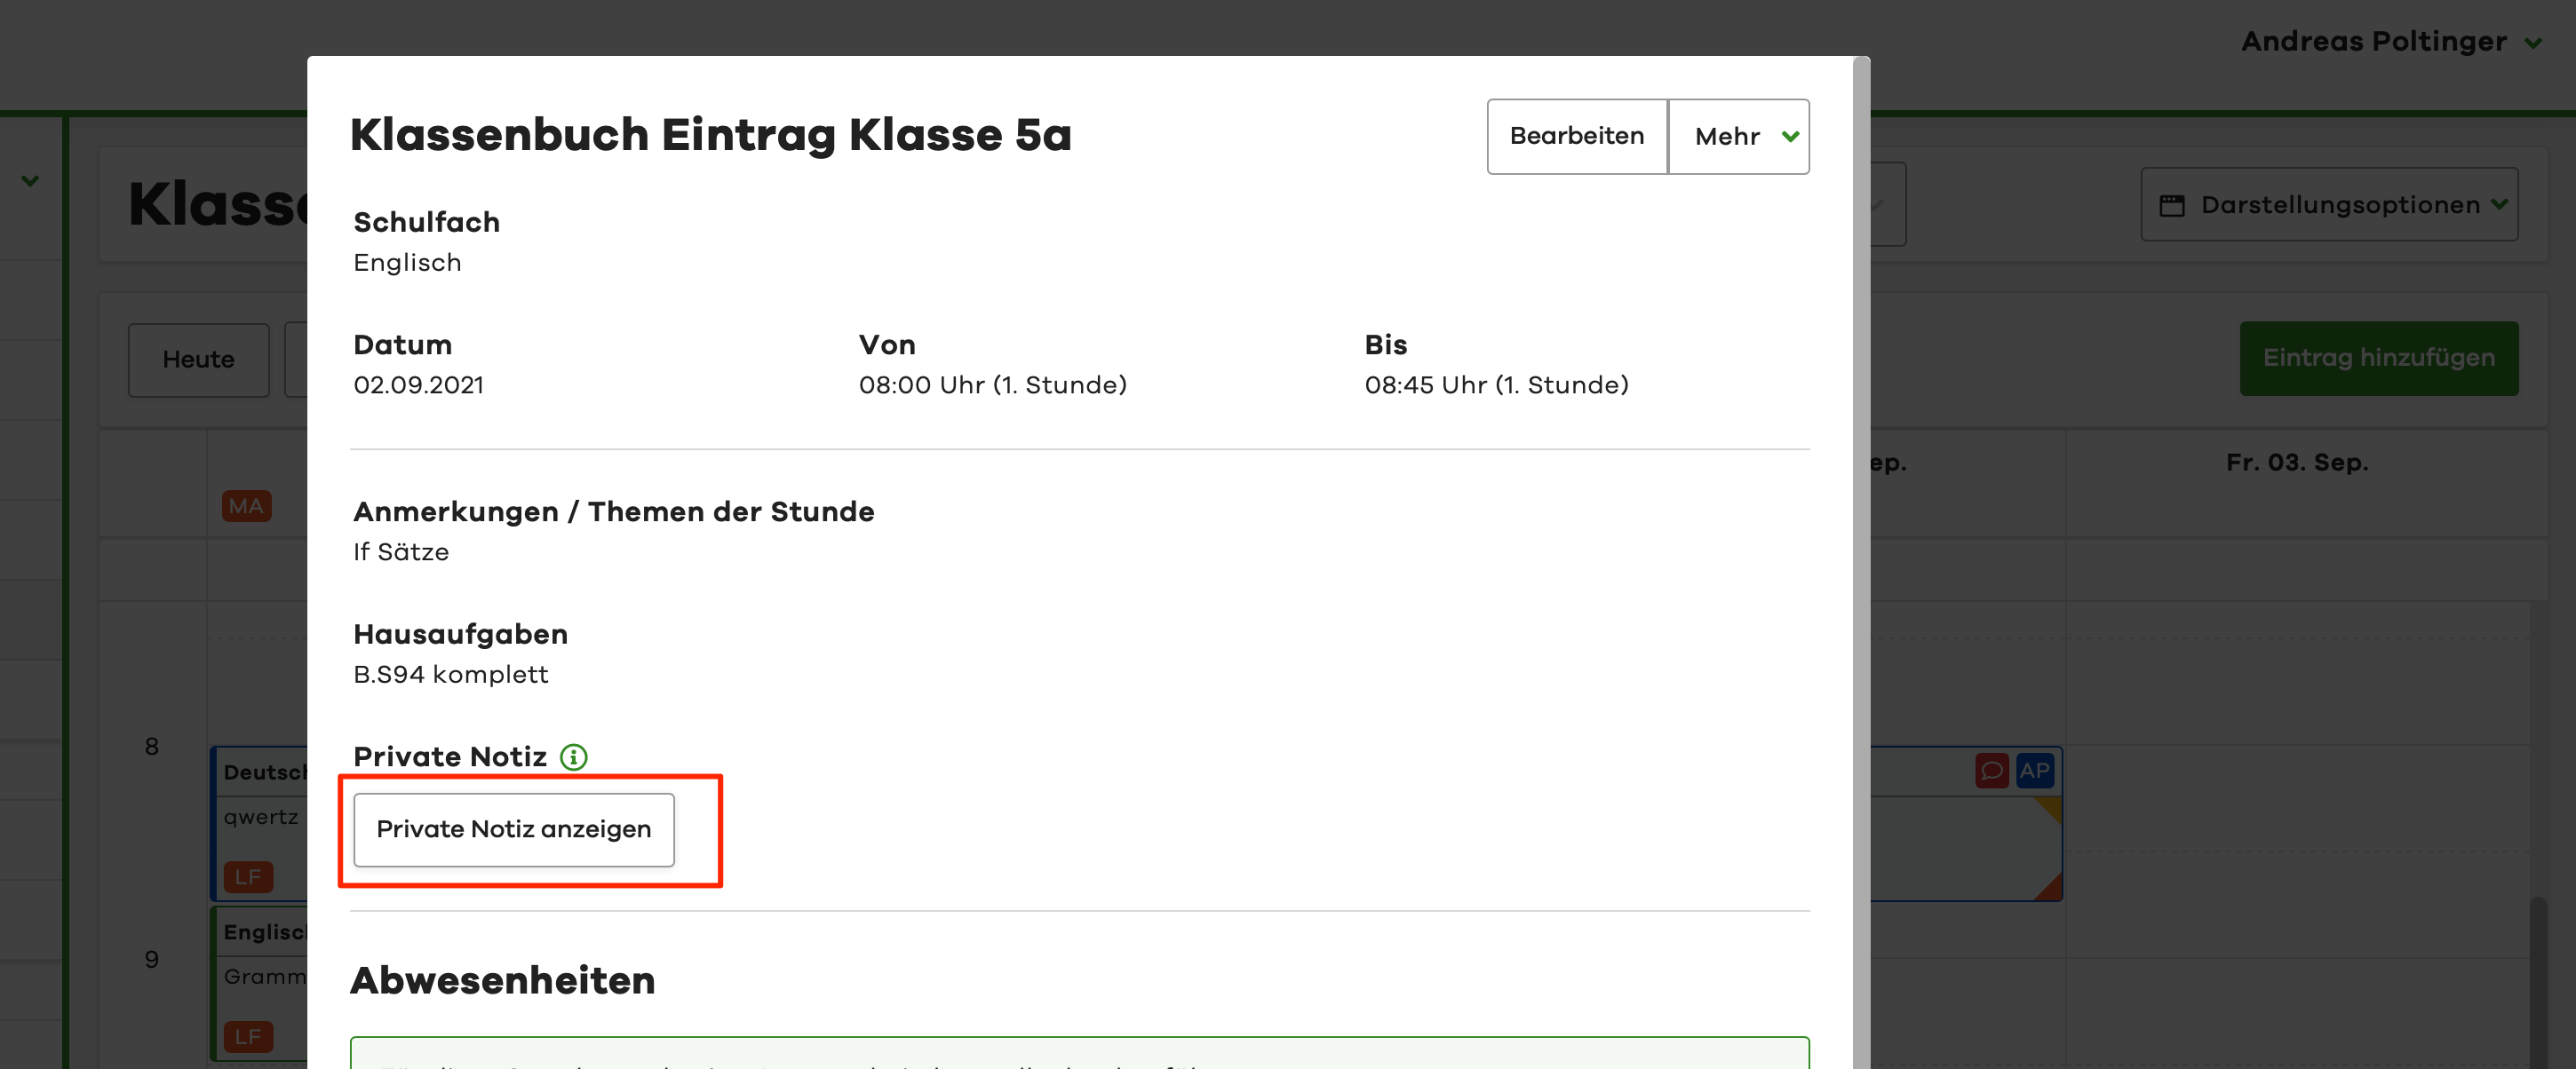
Task: Show the private note with Private Notiz anzeigen
Action: click(513, 830)
